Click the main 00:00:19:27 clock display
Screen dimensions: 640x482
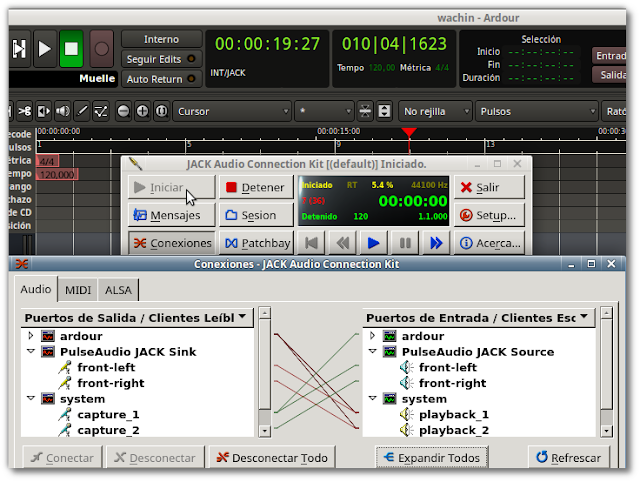tap(267, 44)
